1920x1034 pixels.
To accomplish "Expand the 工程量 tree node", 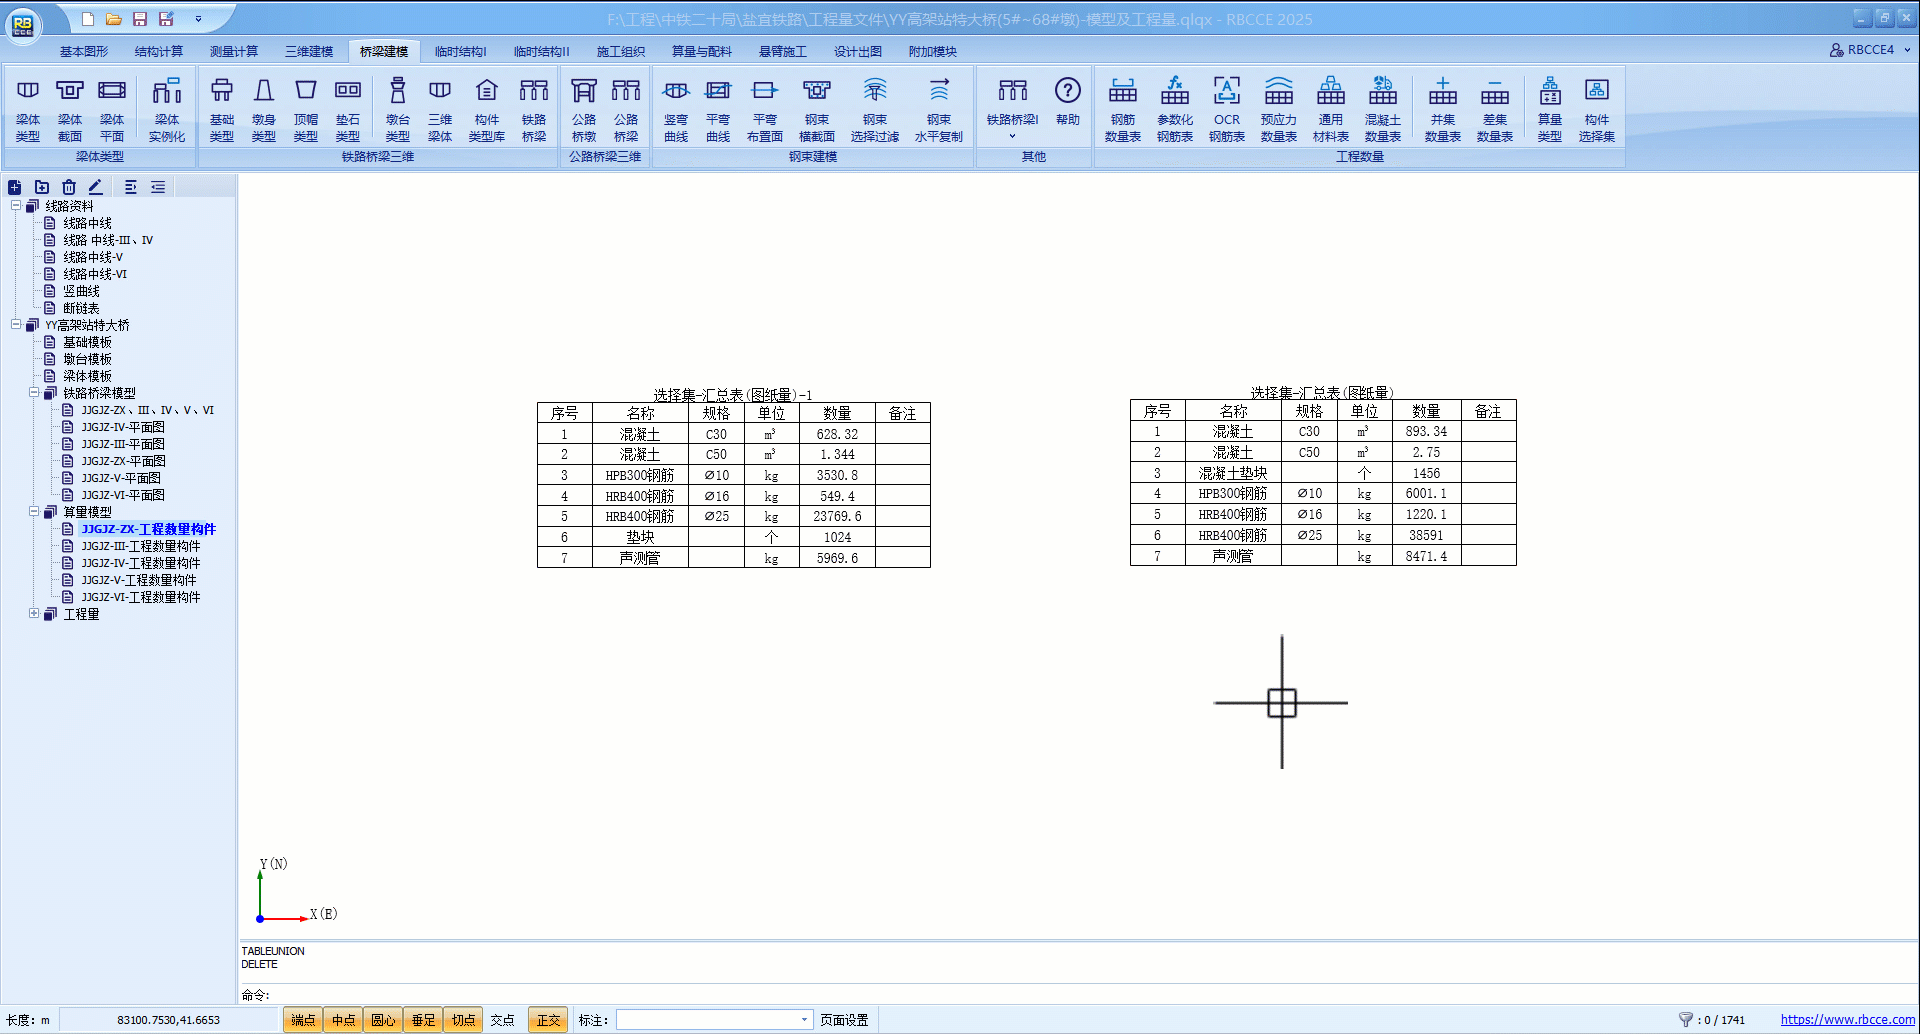I will (34, 614).
